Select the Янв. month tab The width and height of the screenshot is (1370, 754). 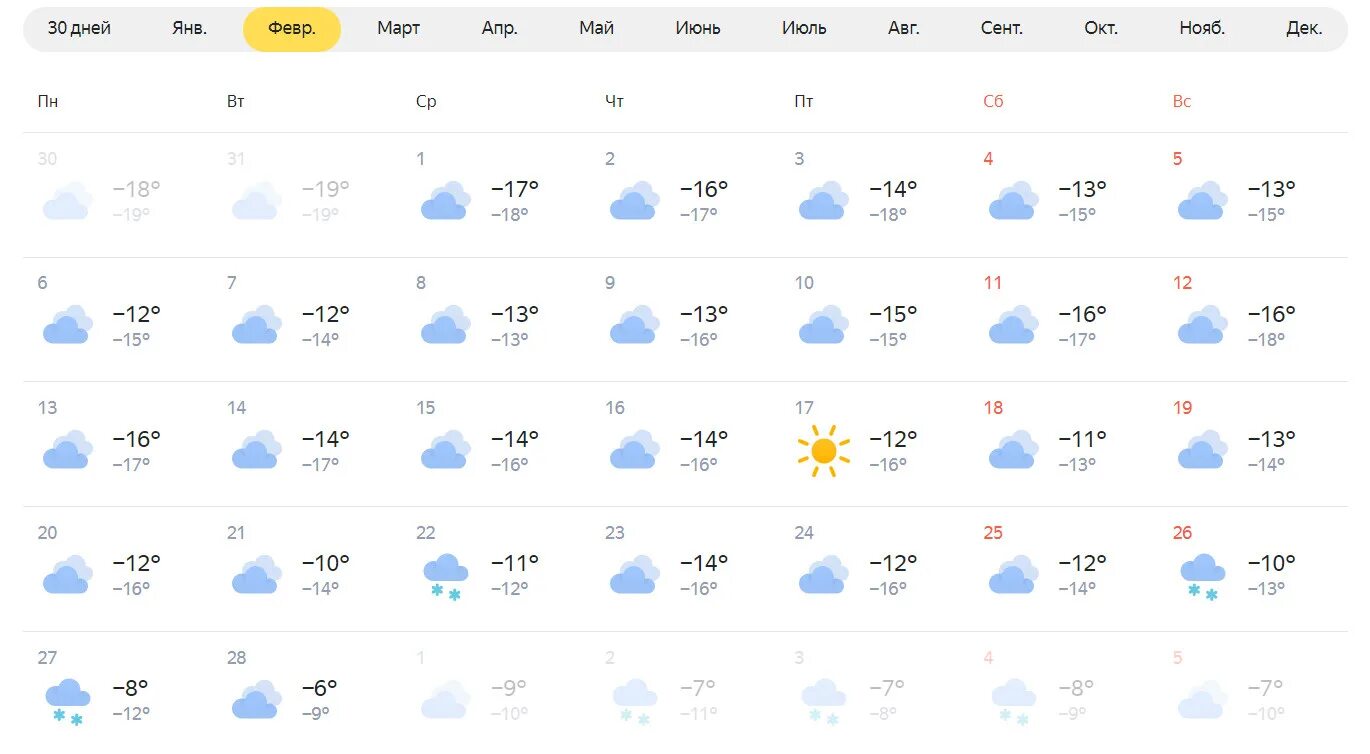189,28
